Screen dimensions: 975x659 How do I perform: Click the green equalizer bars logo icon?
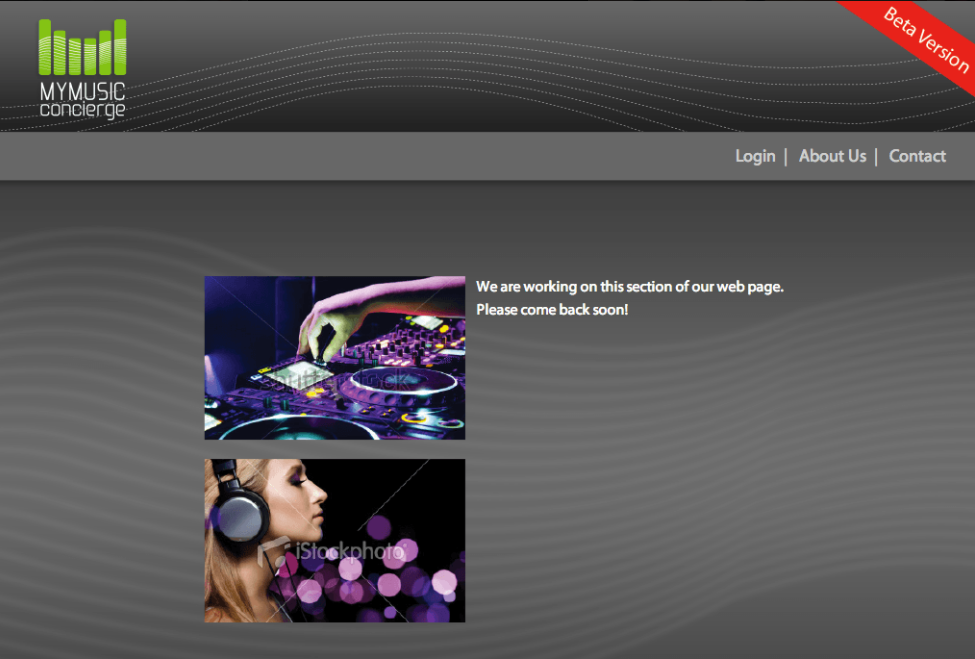(82, 48)
